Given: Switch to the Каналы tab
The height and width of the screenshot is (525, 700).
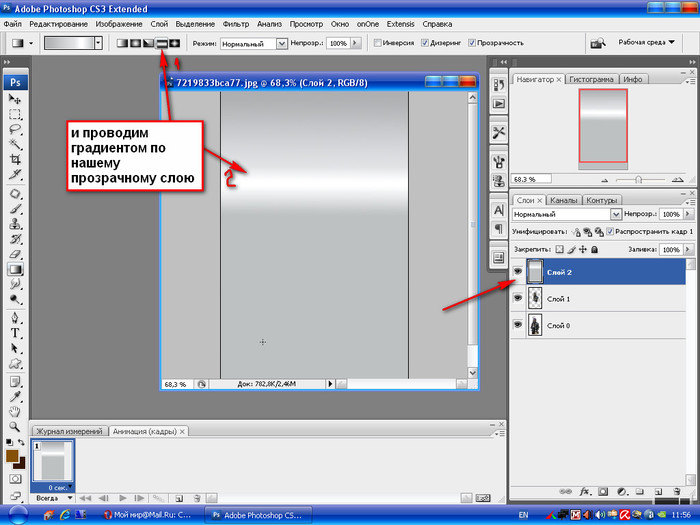Looking at the screenshot, I should pos(563,200).
